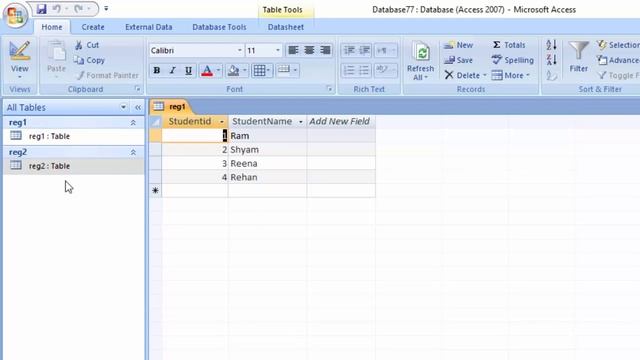The height and width of the screenshot is (360, 640).
Task: Run Spelling check
Action: coord(513,60)
